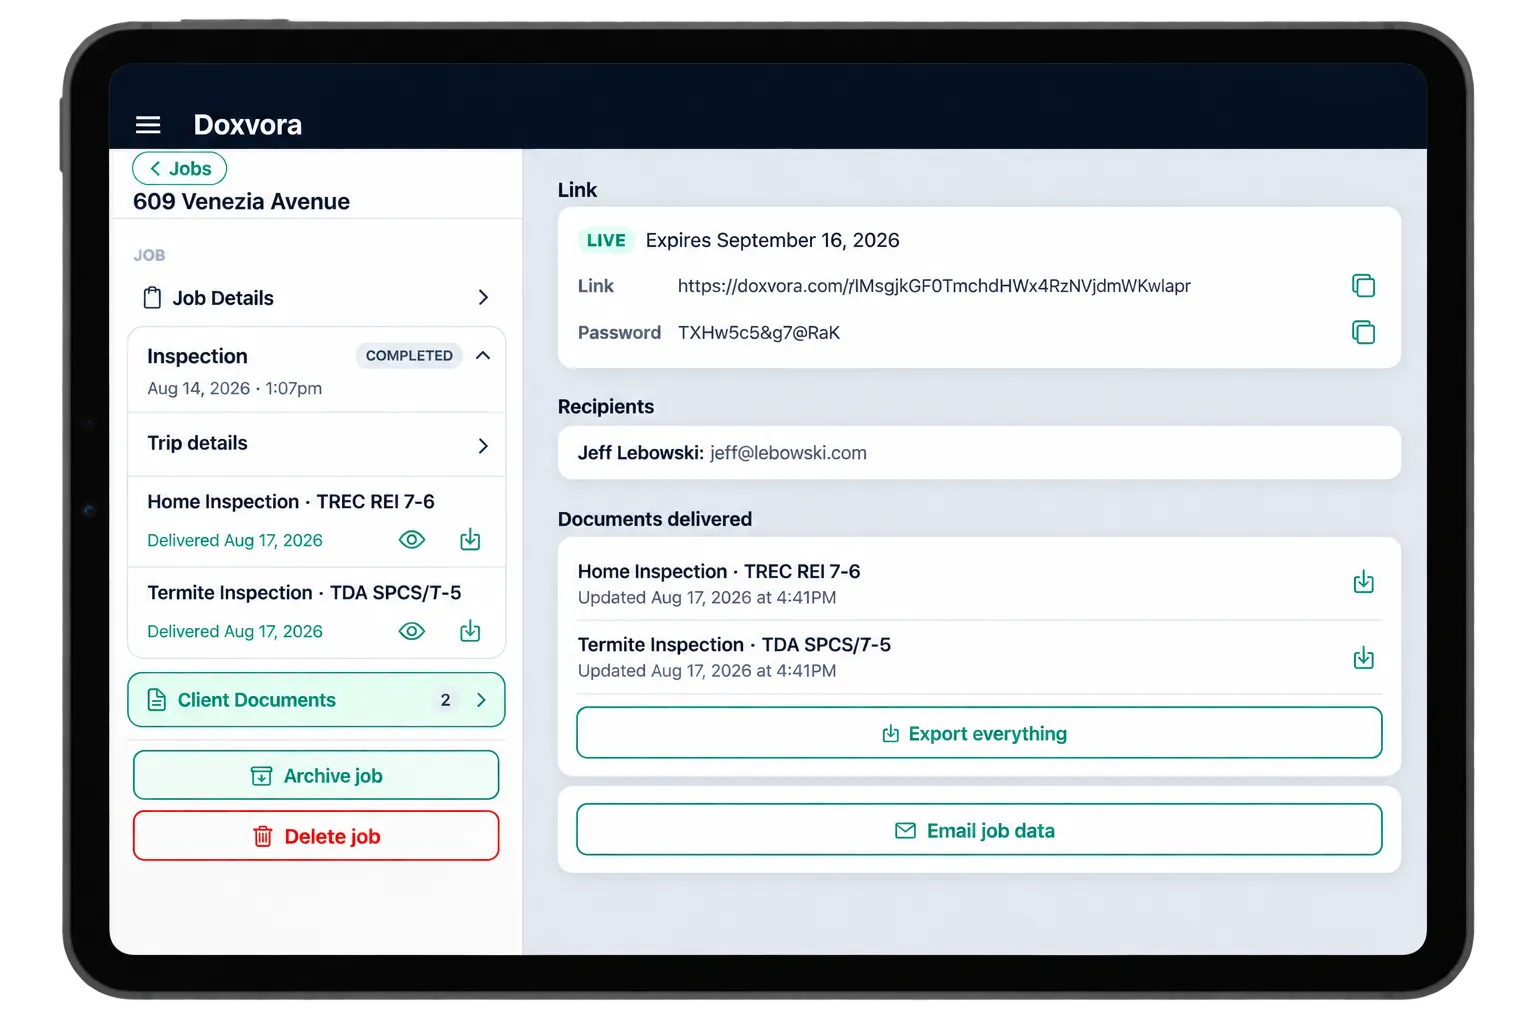Screen dimensions: 1536x1024
Task: Email job data
Action: tap(979, 830)
